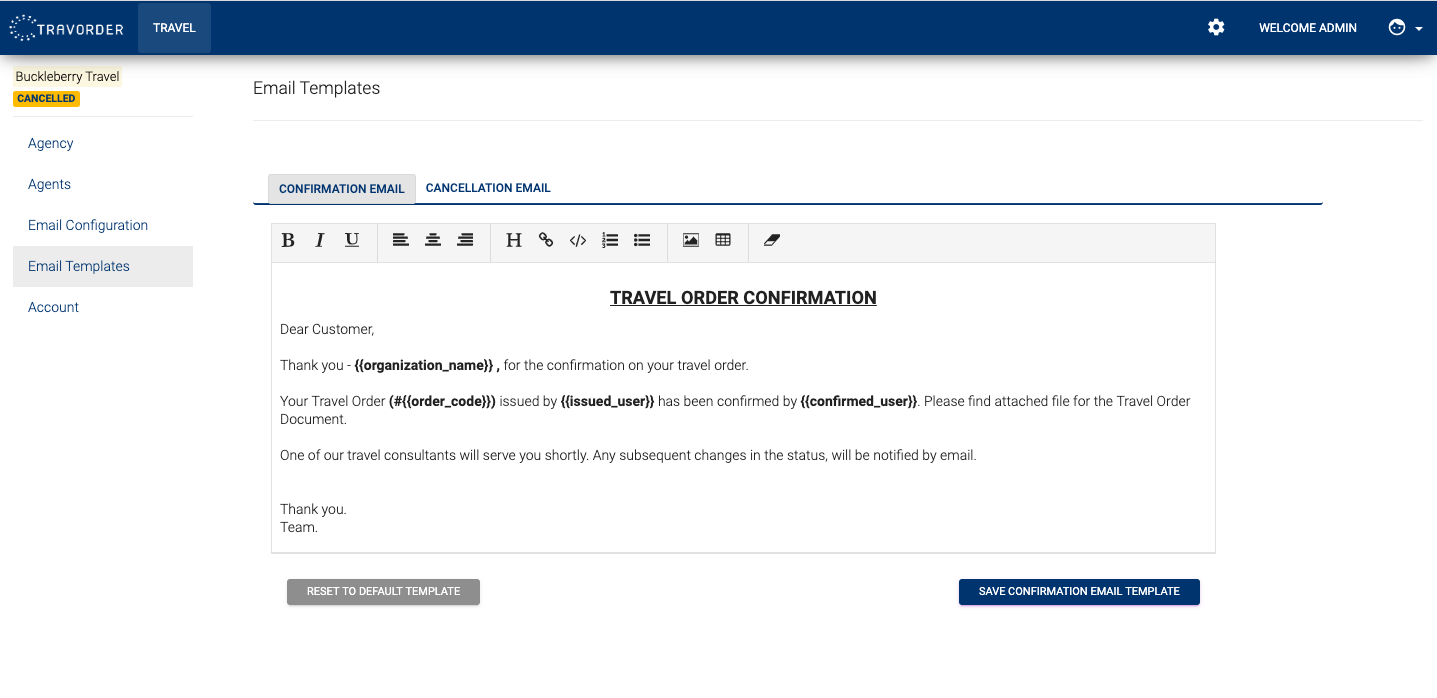
Task: Insert a hyperlink with link icon
Action: (546, 240)
